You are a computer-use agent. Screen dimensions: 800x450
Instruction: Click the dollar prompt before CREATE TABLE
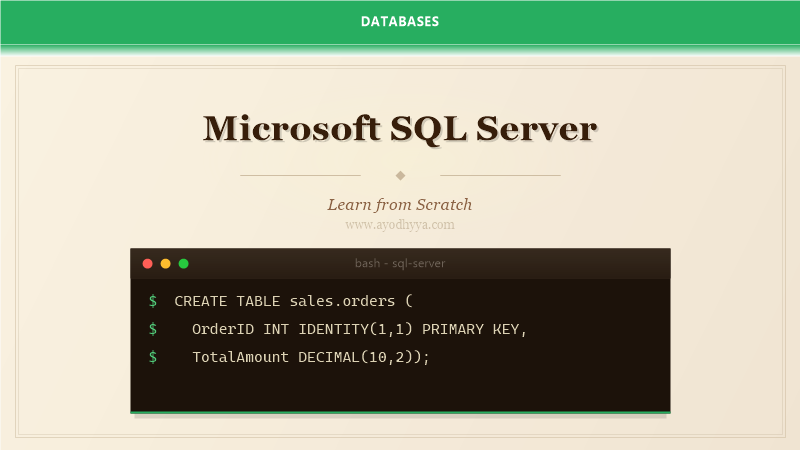tap(153, 301)
